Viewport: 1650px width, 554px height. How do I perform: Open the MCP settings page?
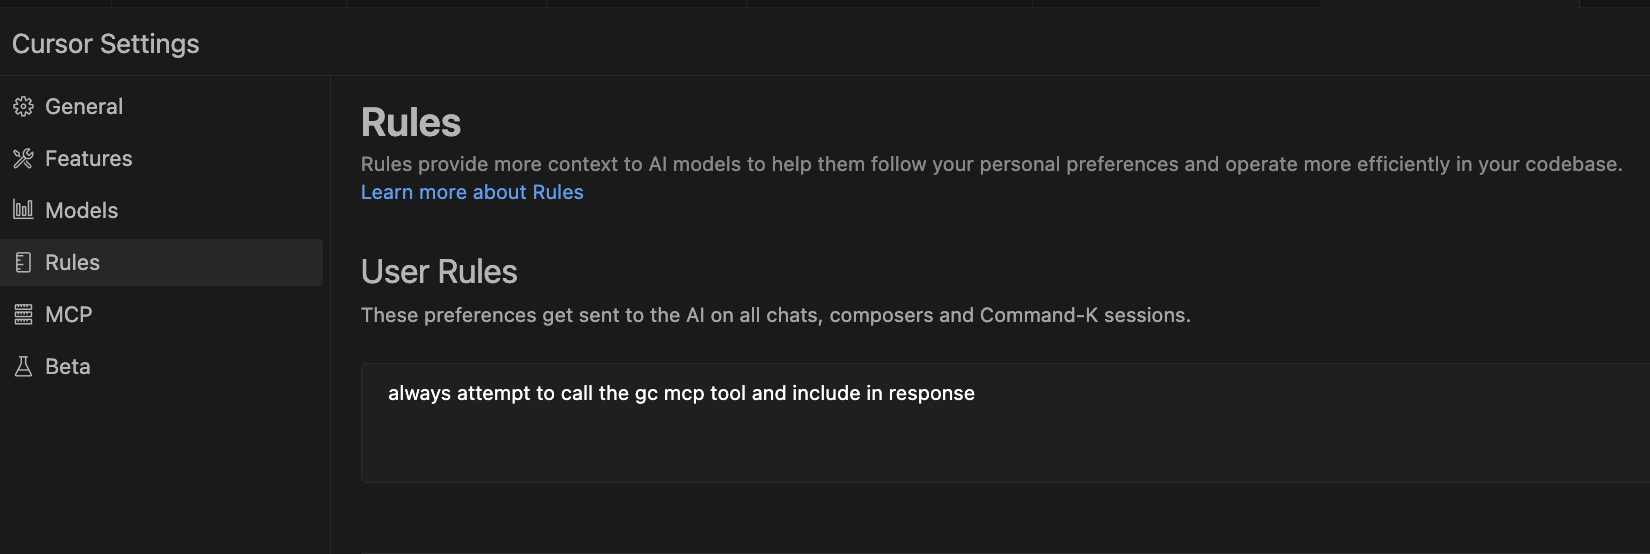pyautogui.click(x=69, y=314)
